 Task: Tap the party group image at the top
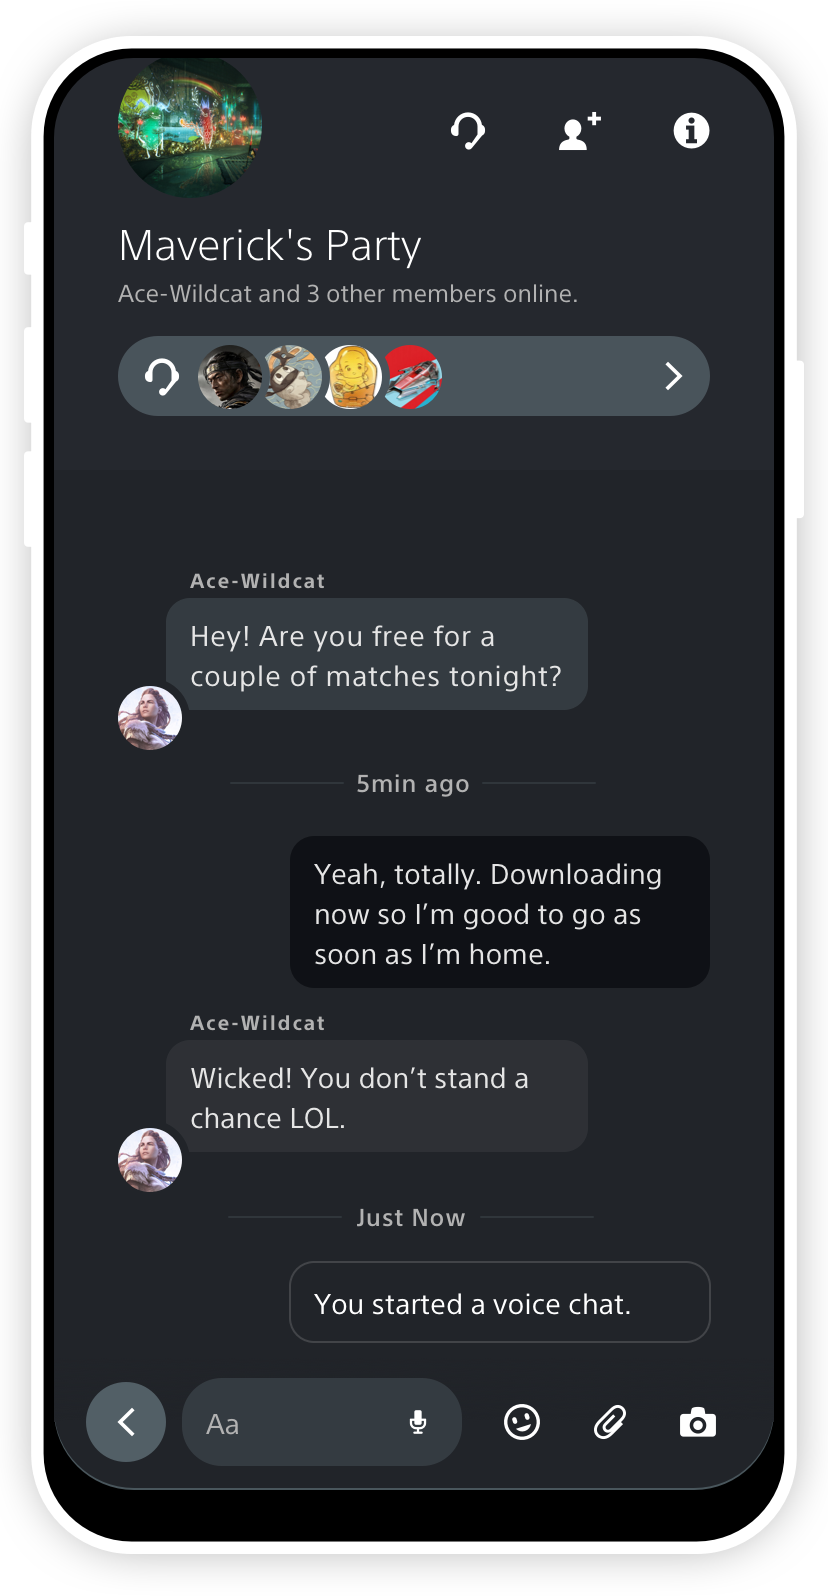click(190, 126)
